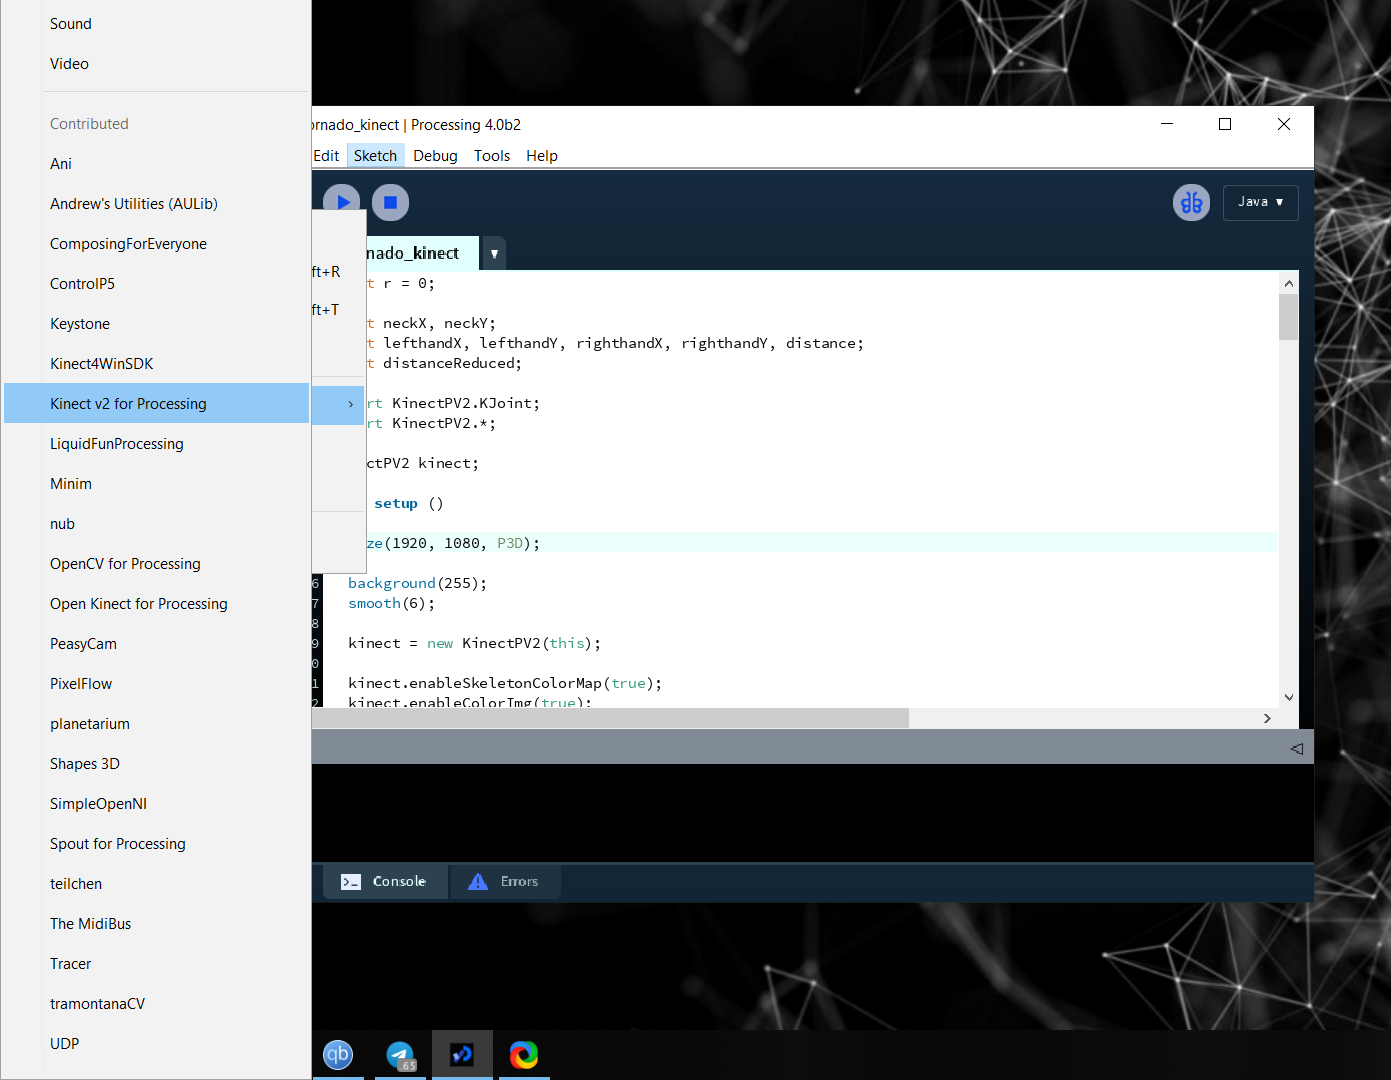Import Andrew's Utilities (AULib)
1391x1080 pixels.
[x=157, y=204]
